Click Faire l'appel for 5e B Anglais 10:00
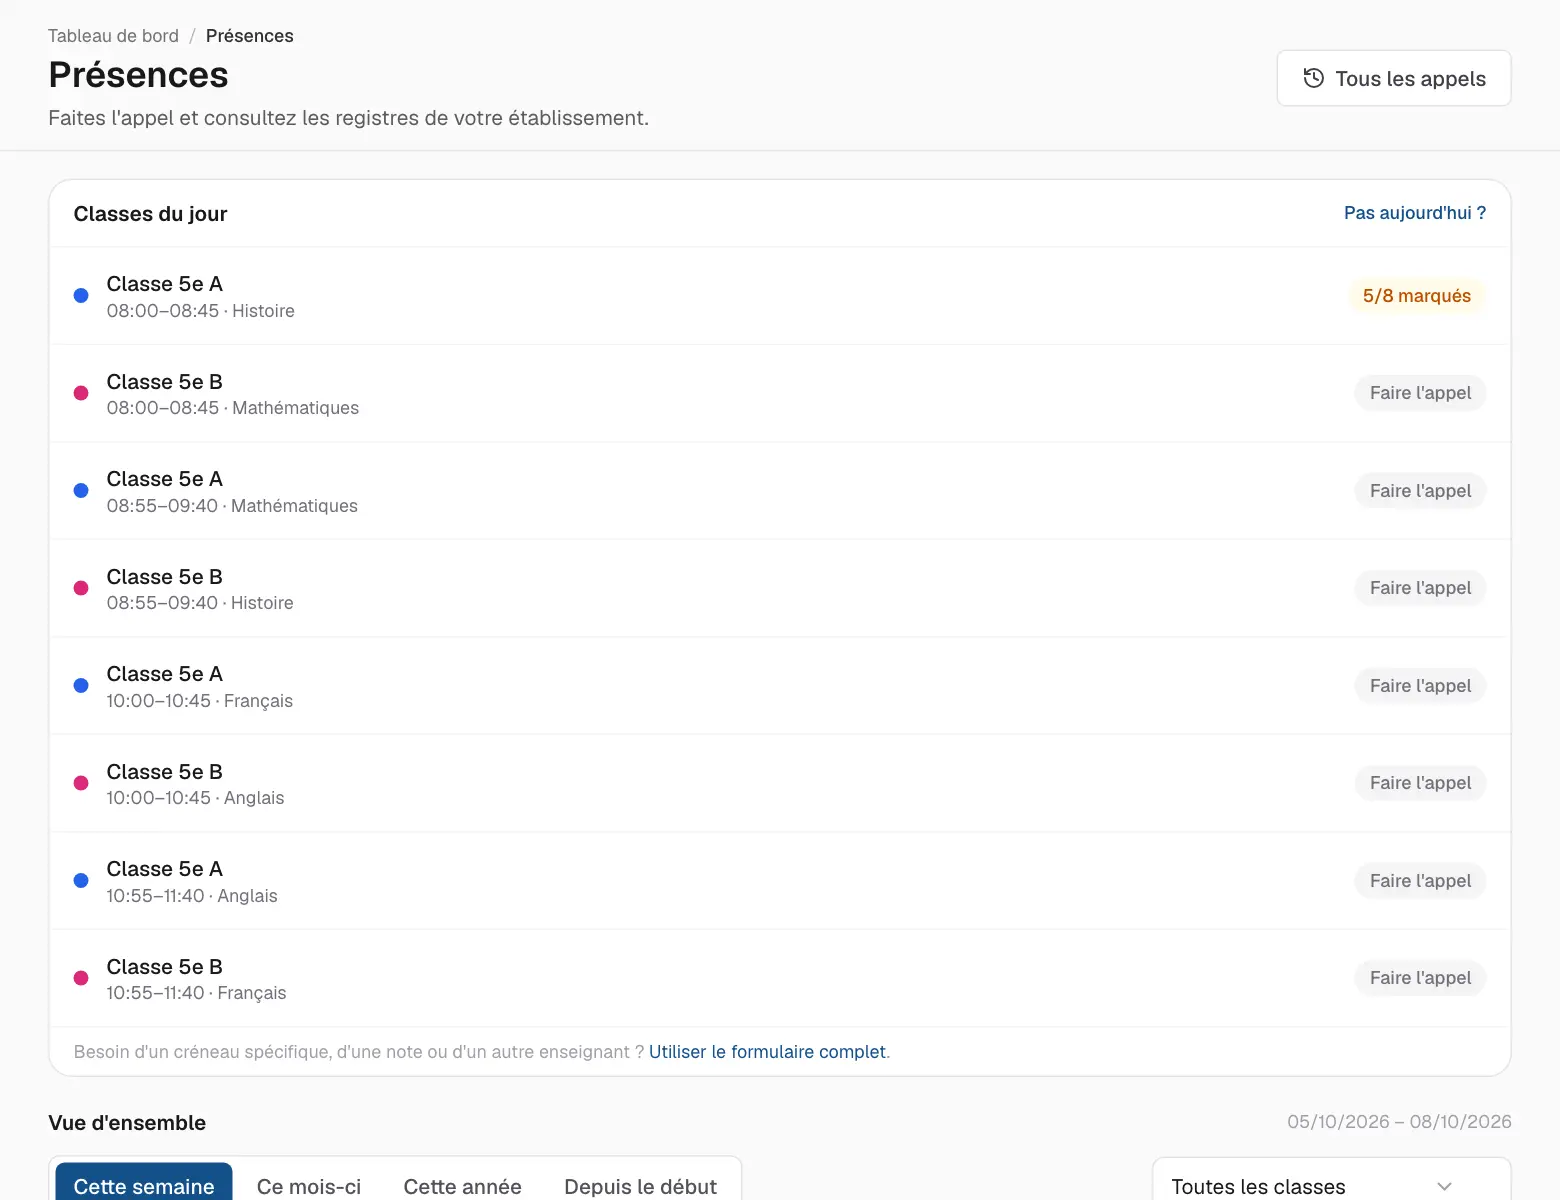Viewport: 1560px width, 1200px height. click(1420, 783)
